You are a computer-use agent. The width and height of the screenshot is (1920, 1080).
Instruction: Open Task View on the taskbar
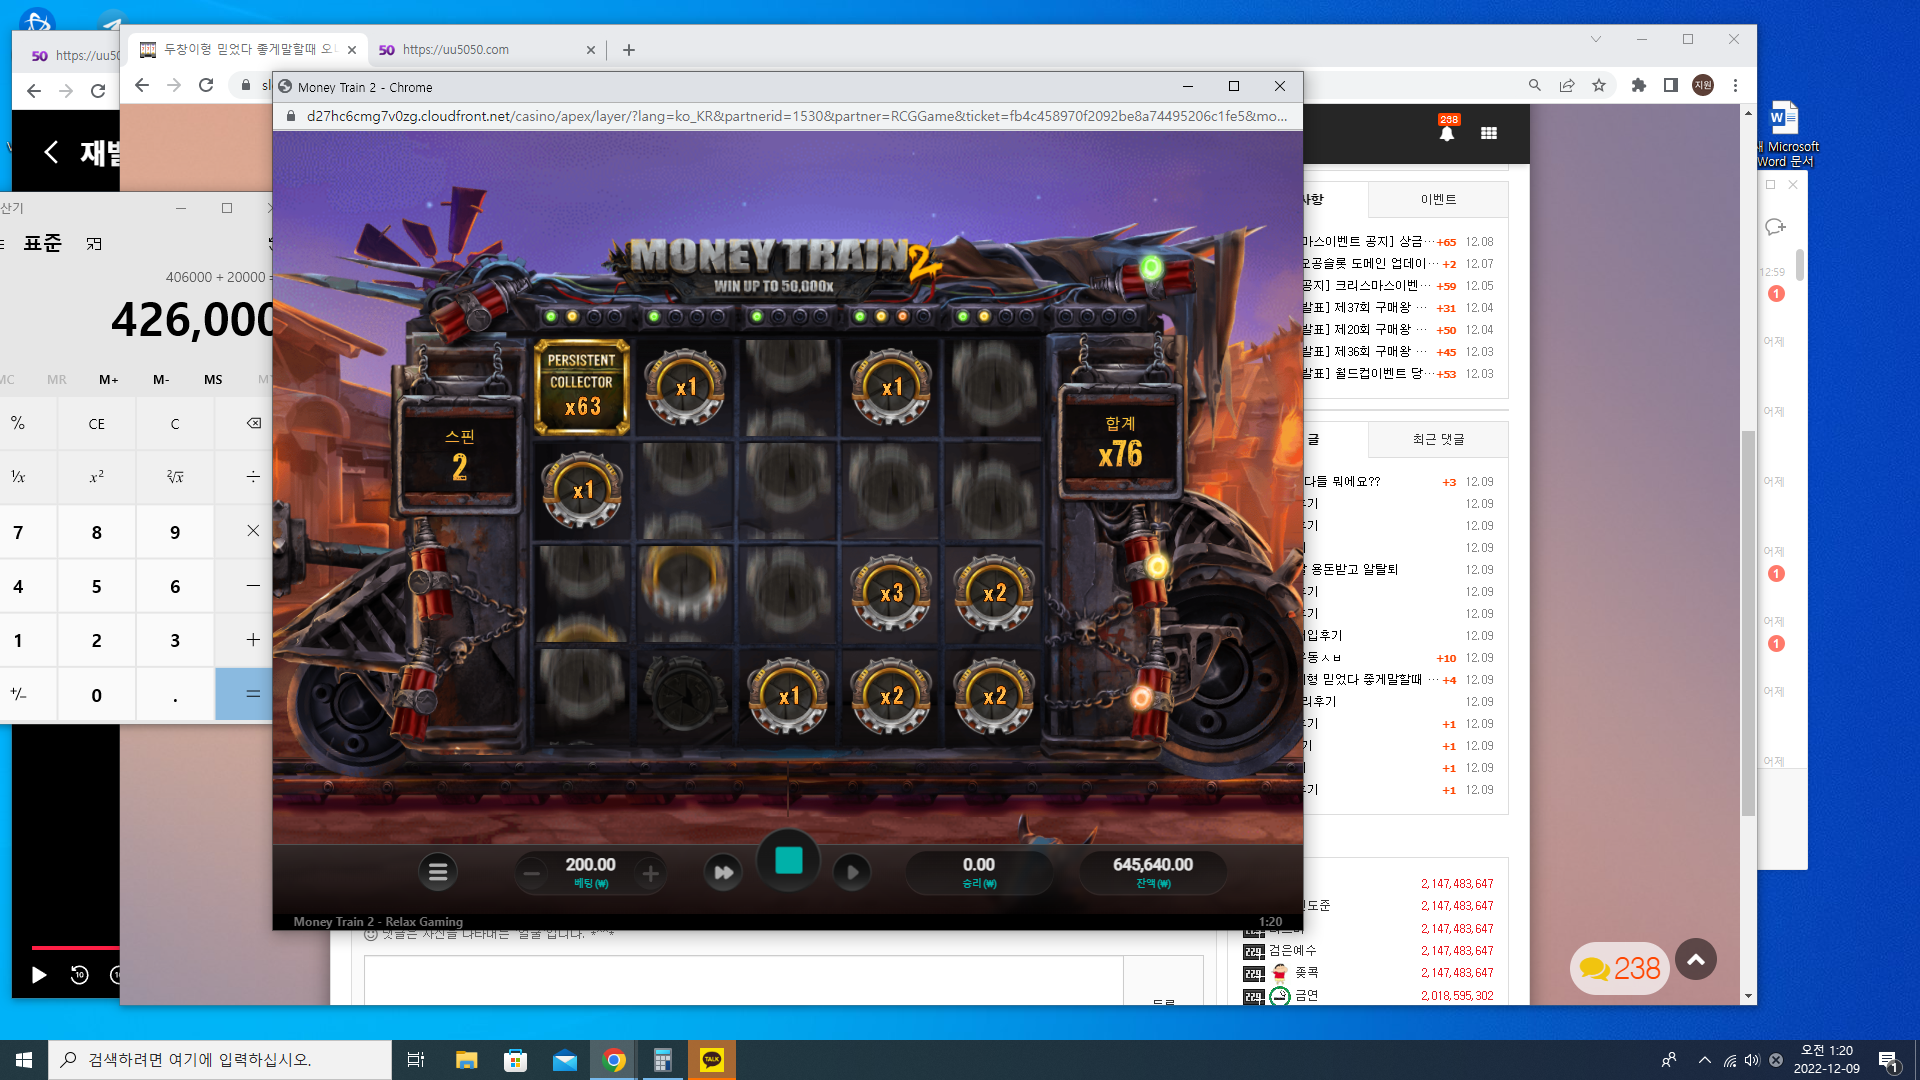coord(416,1060)
